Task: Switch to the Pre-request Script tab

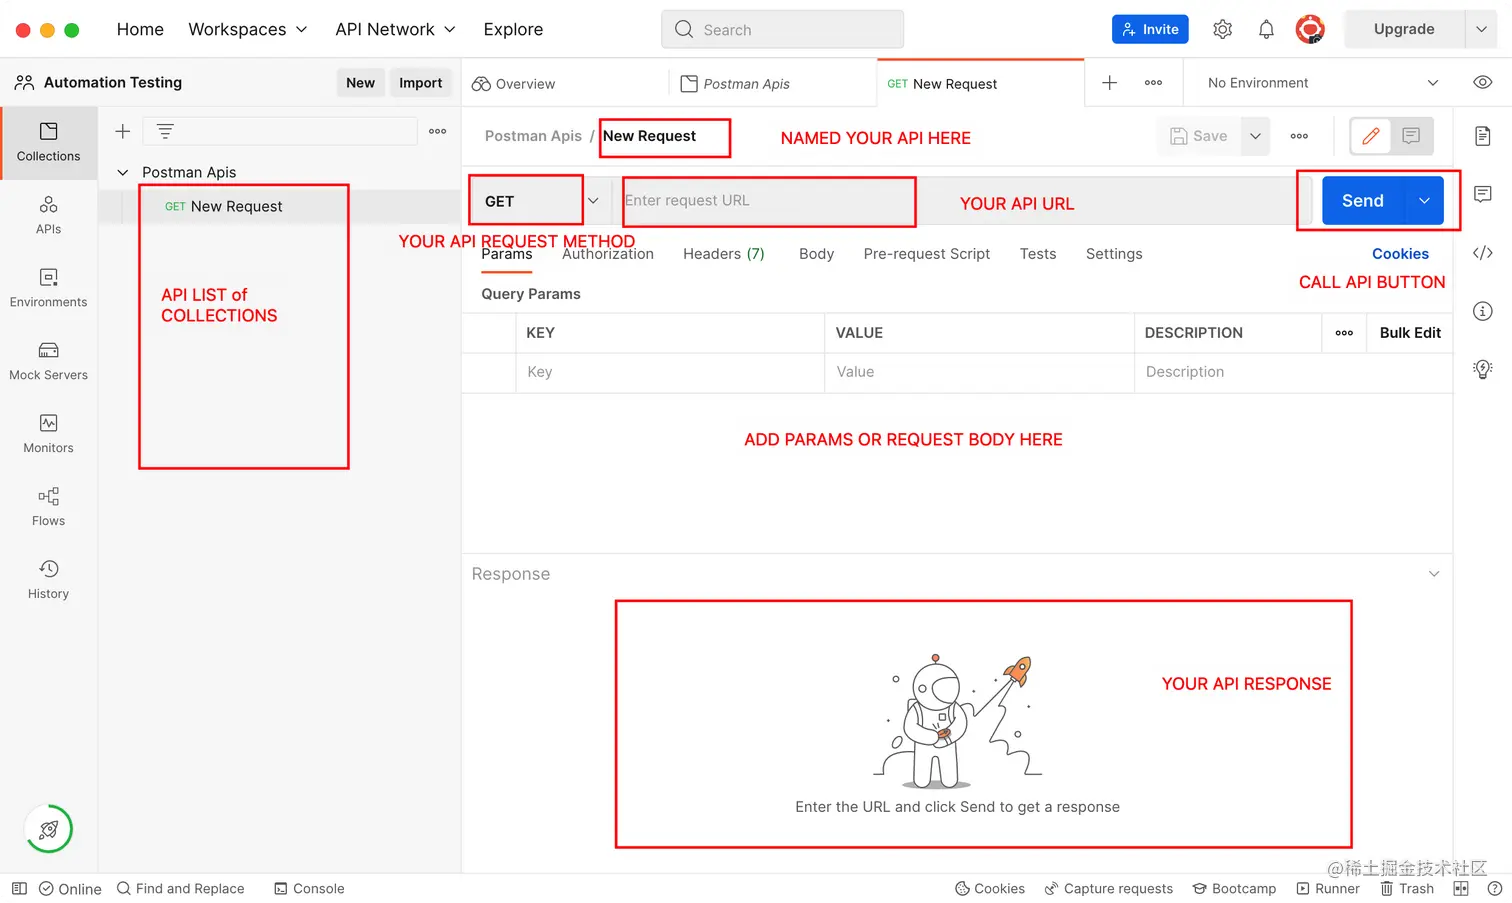Action: (x=927, y=254)
